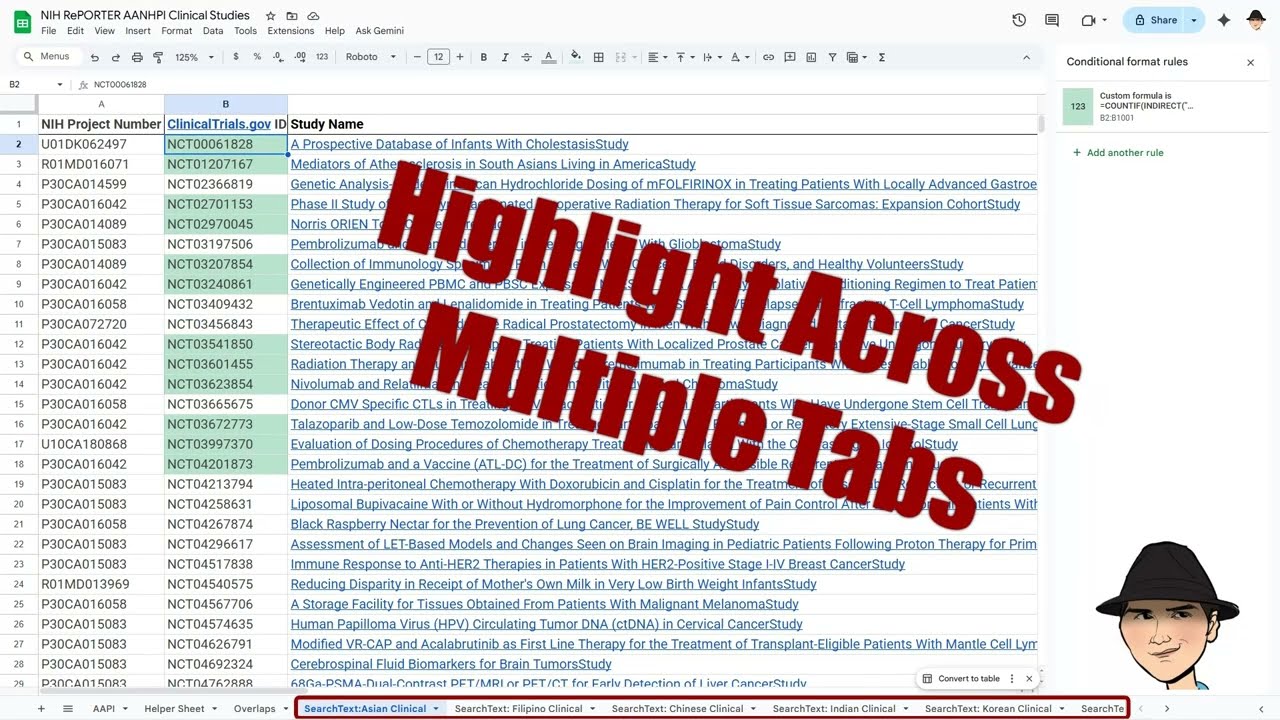Move document using folder icon

[292, 16]
